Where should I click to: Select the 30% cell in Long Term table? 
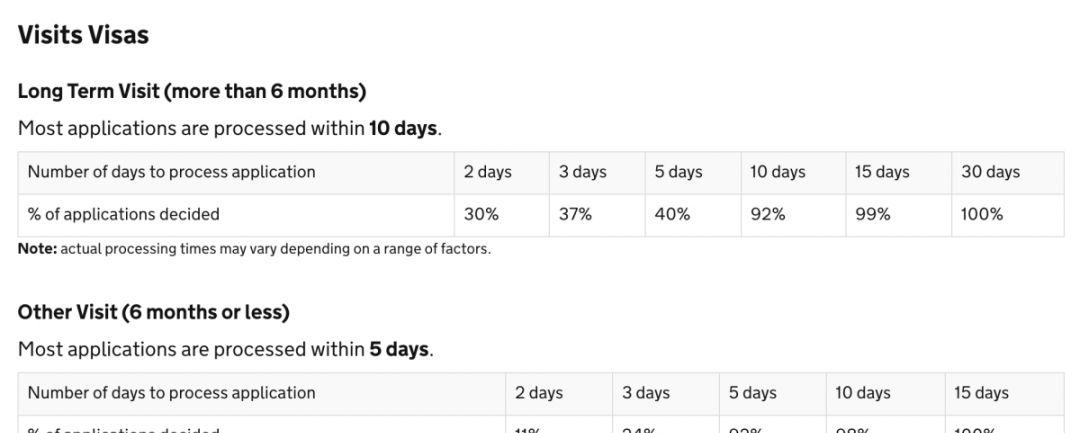481,214
